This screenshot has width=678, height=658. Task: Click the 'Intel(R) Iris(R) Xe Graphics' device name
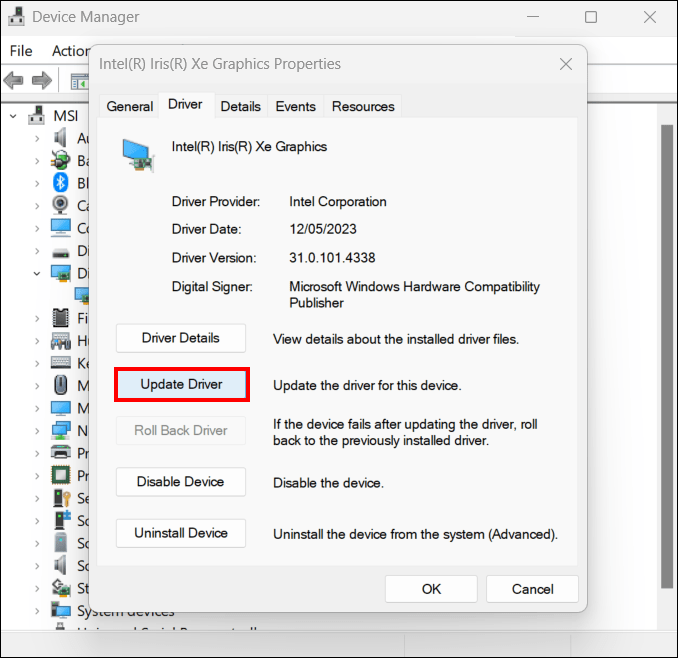point(249,147)
